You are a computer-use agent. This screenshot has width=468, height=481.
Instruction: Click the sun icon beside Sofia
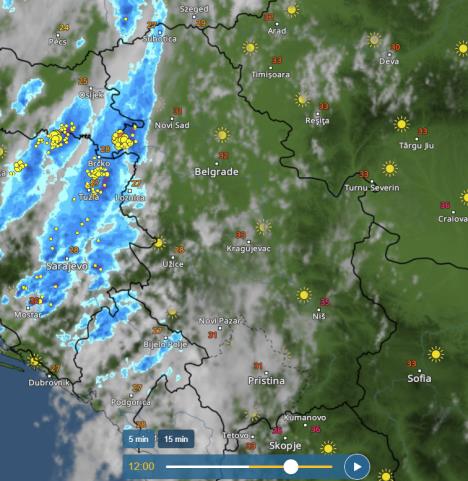pos(436,354)
